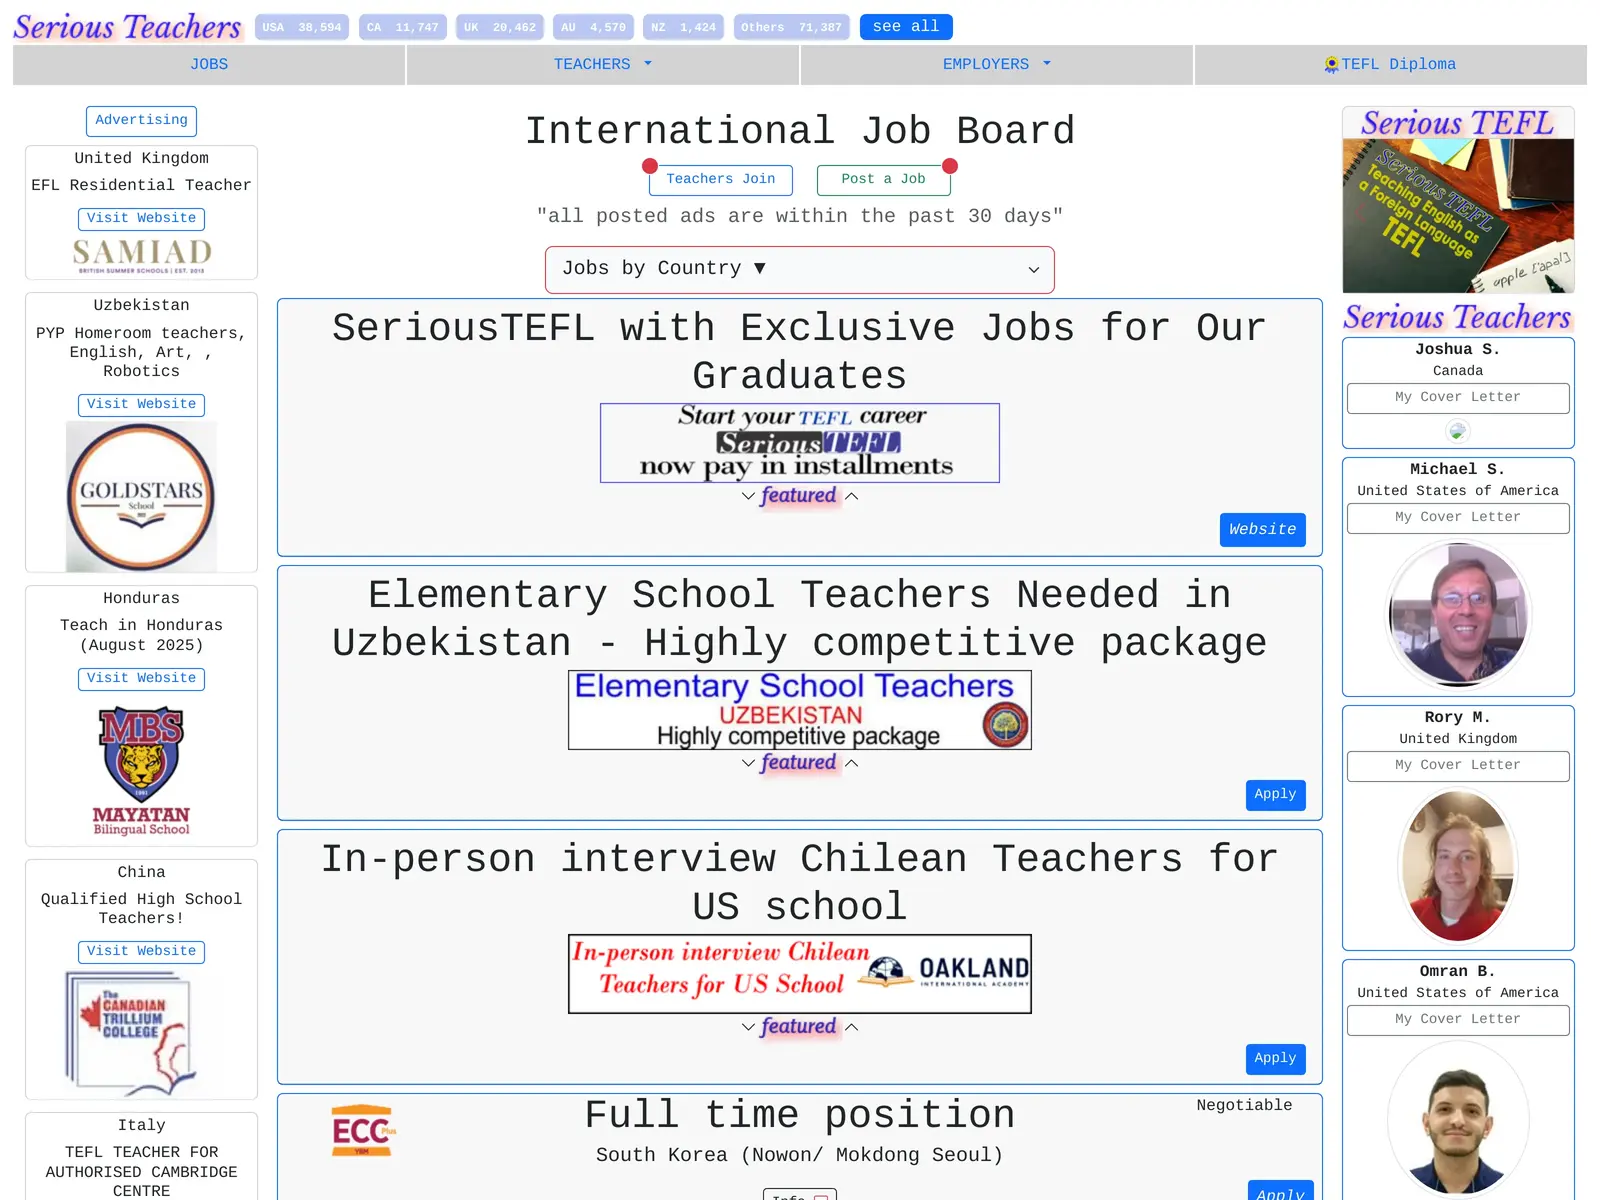Select the NZ 1,424 badge

point(684,27)
